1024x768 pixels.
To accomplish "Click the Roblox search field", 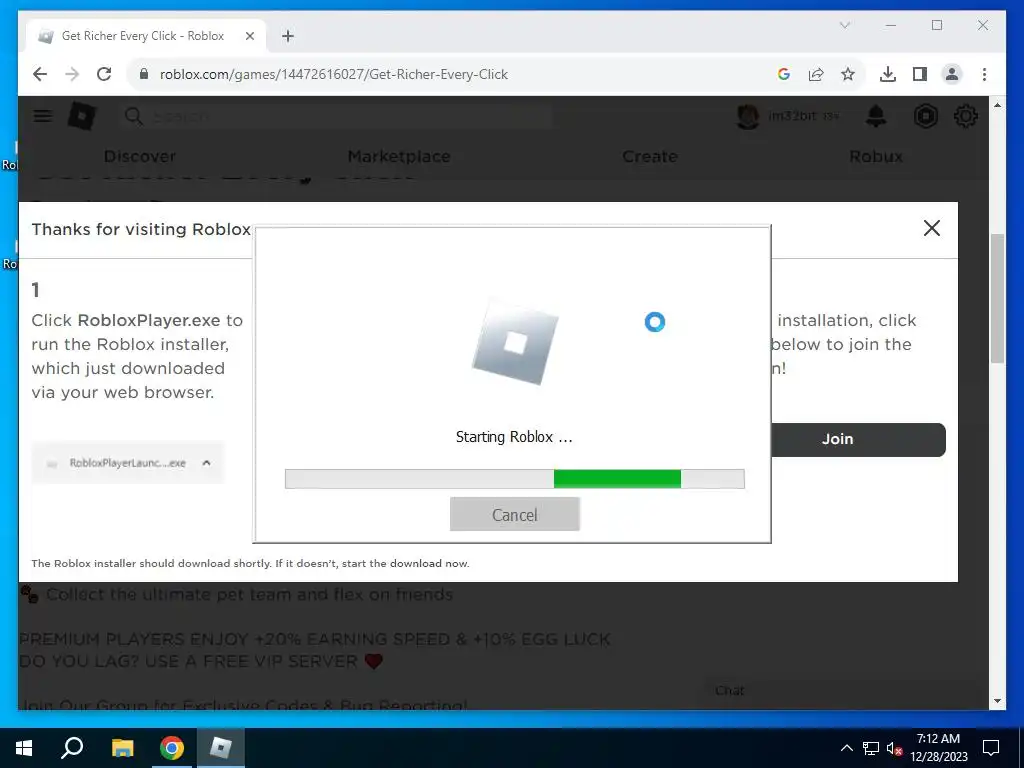I will pos(337,116).
